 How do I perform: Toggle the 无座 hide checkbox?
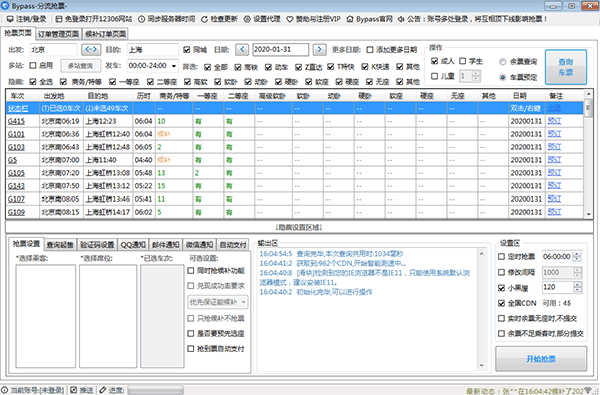click(x=369, y=82)
